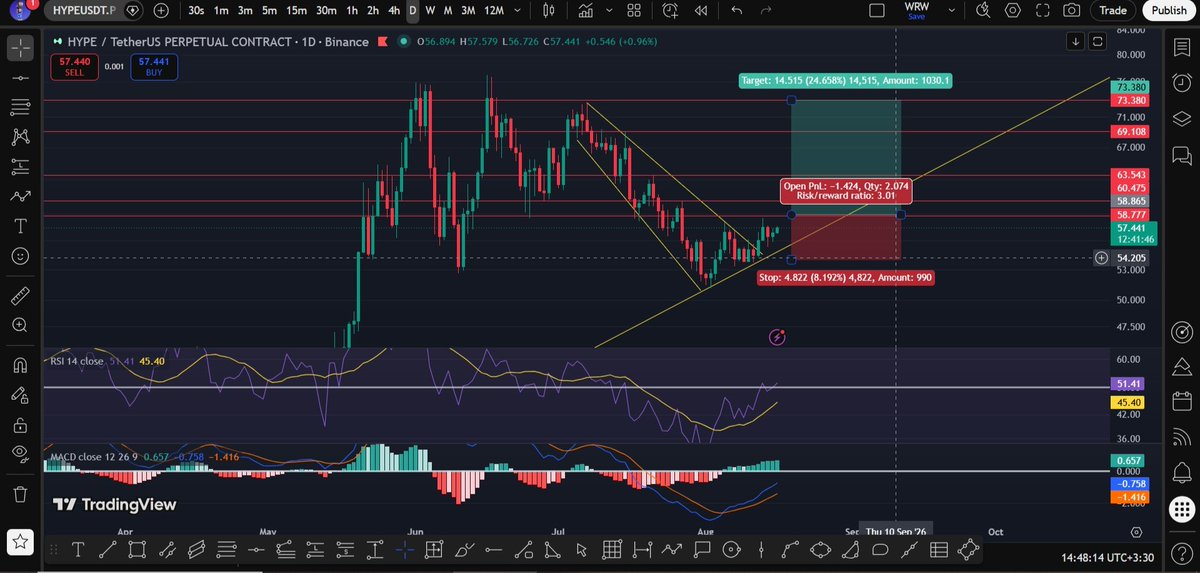Toggle magnet mode in left sidebar
Screen dimensions: 1200x573
coord(20,365)
